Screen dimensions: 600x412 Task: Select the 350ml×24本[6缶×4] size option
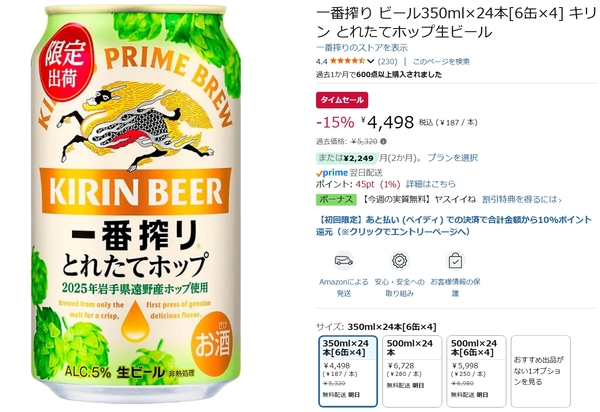[348, 371]
